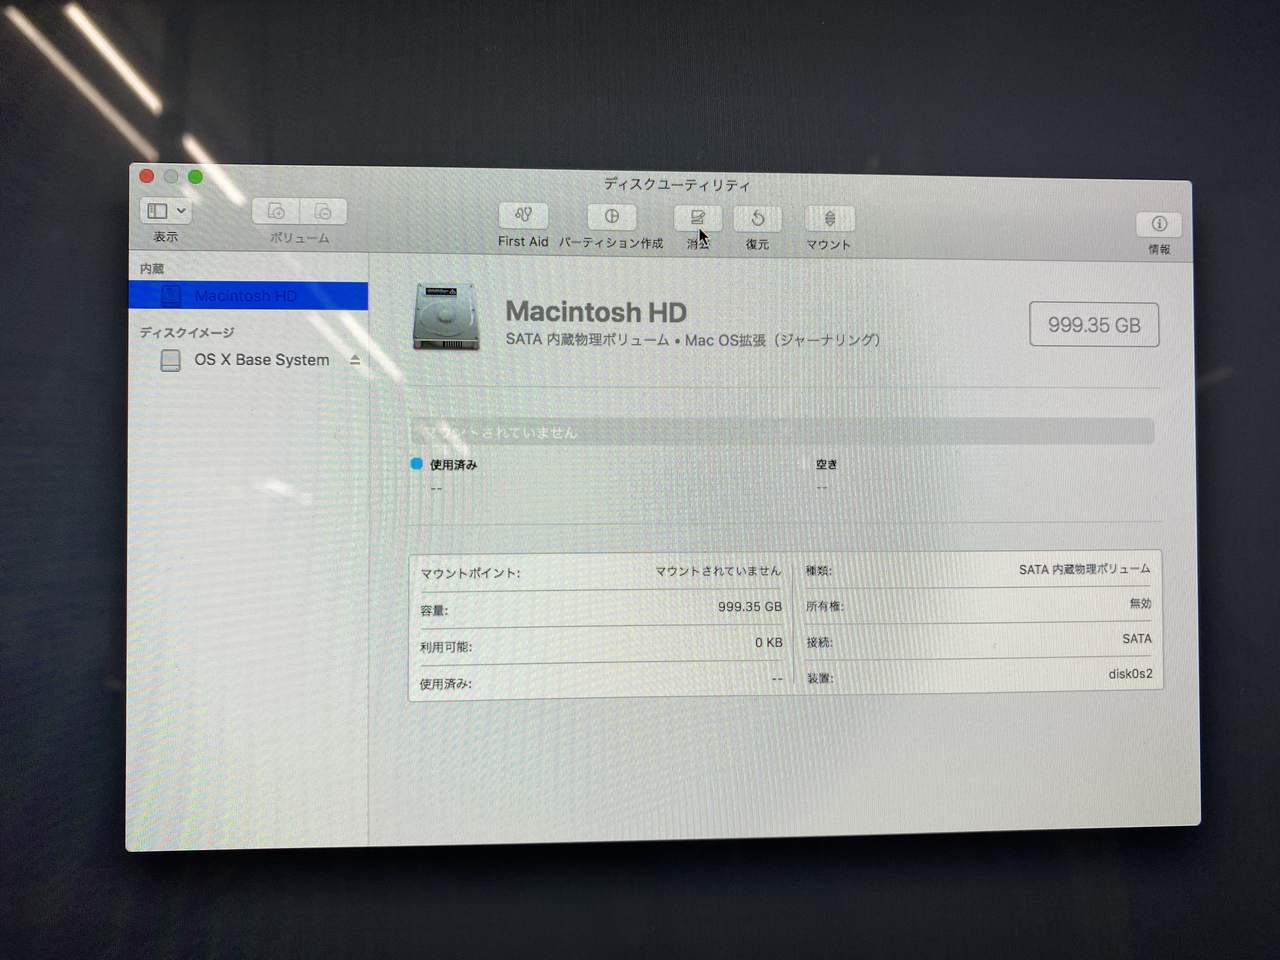Click the add volume icon
1280x960 pixels.
276,211
